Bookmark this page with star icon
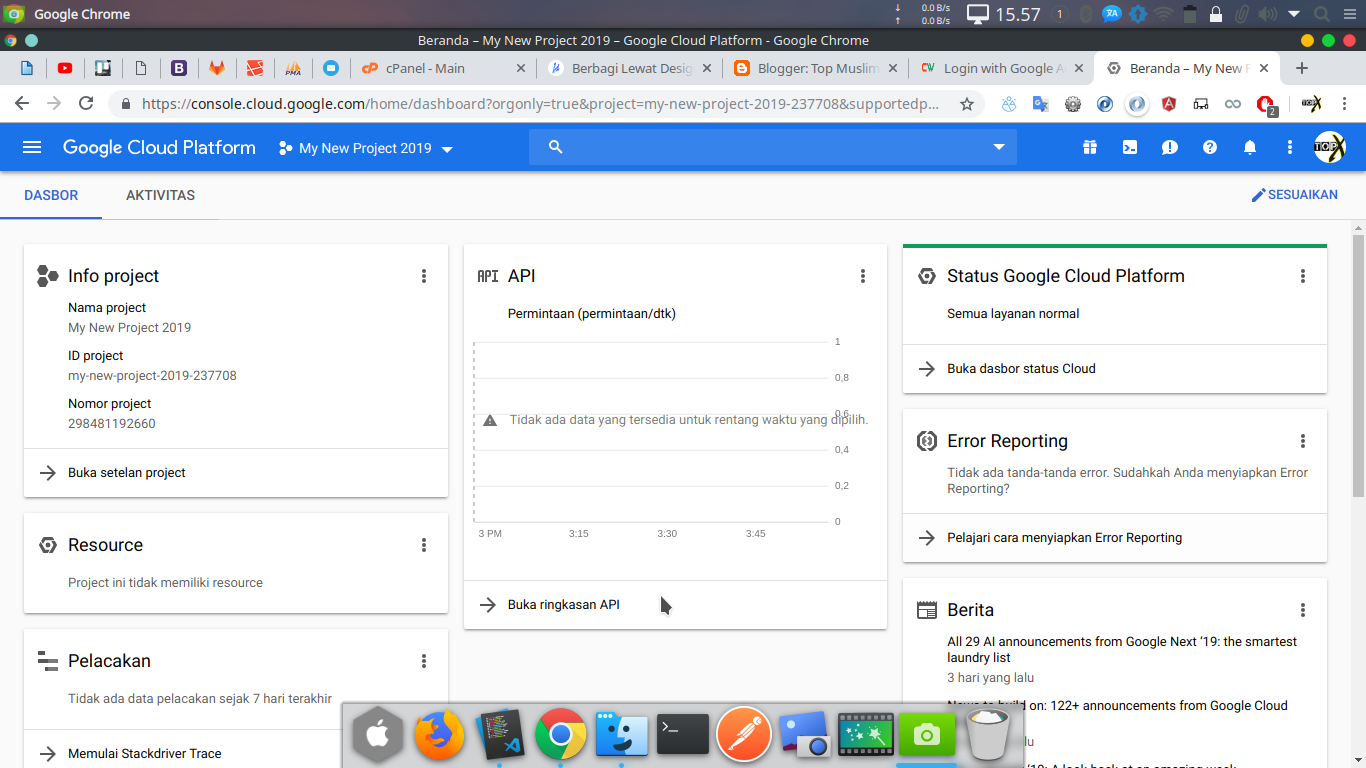This screenshot has height=768, width=1366. (966, 104)
